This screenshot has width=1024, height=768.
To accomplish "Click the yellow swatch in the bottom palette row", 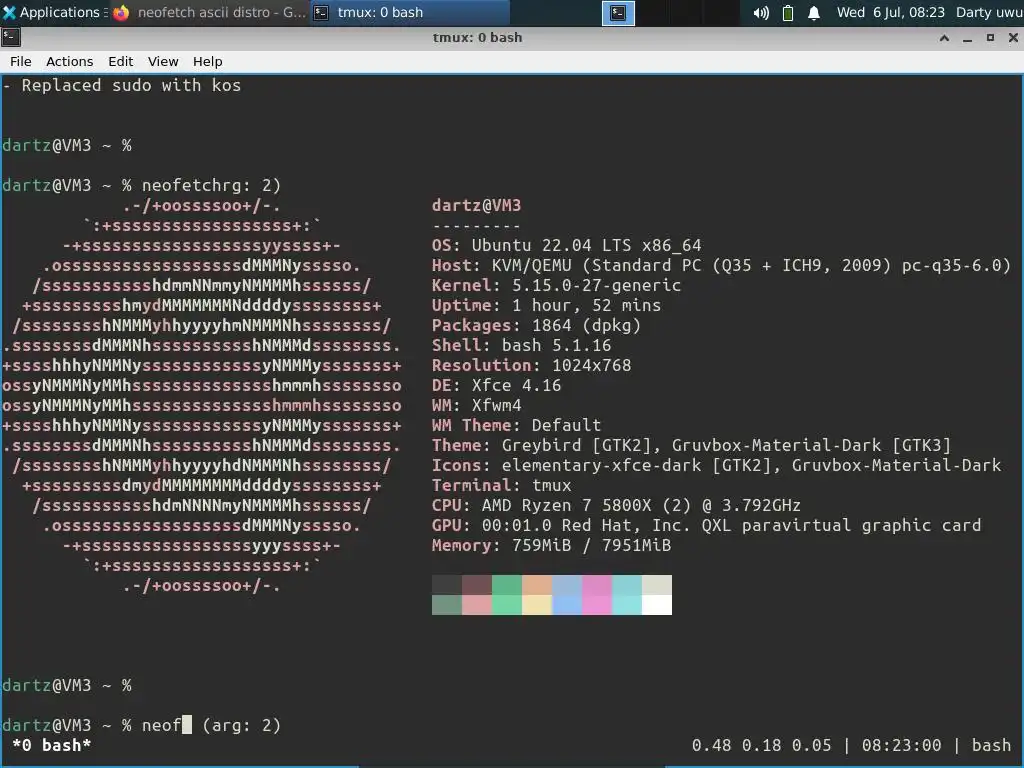I will click(537, 605).
